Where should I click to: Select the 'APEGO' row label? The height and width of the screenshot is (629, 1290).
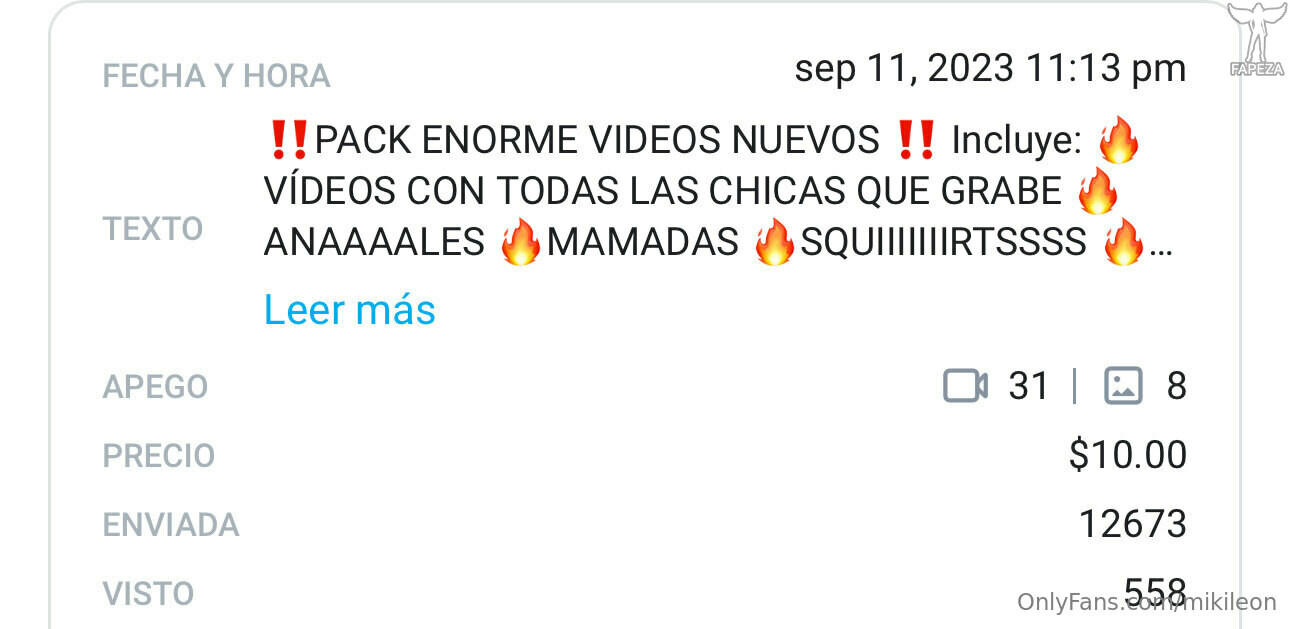pyautogui.click(x=155, y=386)
